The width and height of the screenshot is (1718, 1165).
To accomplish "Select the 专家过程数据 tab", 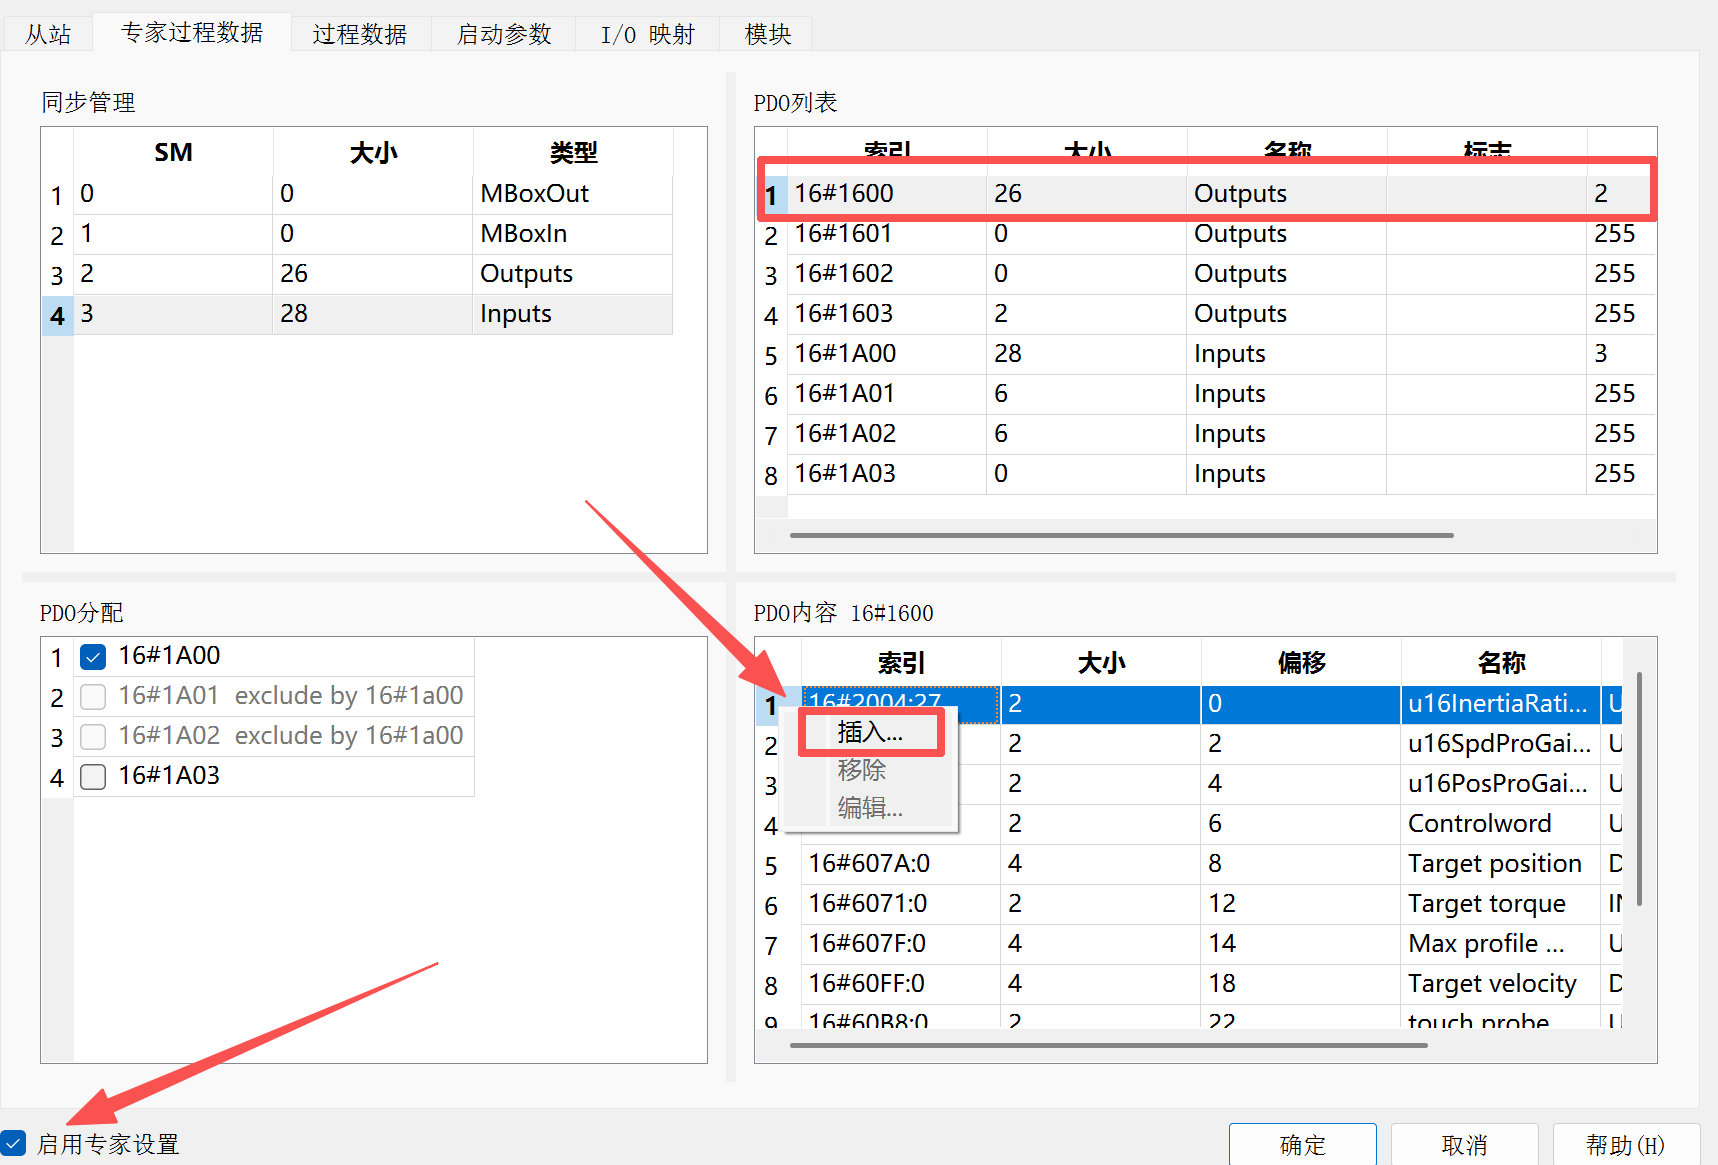I will pos(192,32).
